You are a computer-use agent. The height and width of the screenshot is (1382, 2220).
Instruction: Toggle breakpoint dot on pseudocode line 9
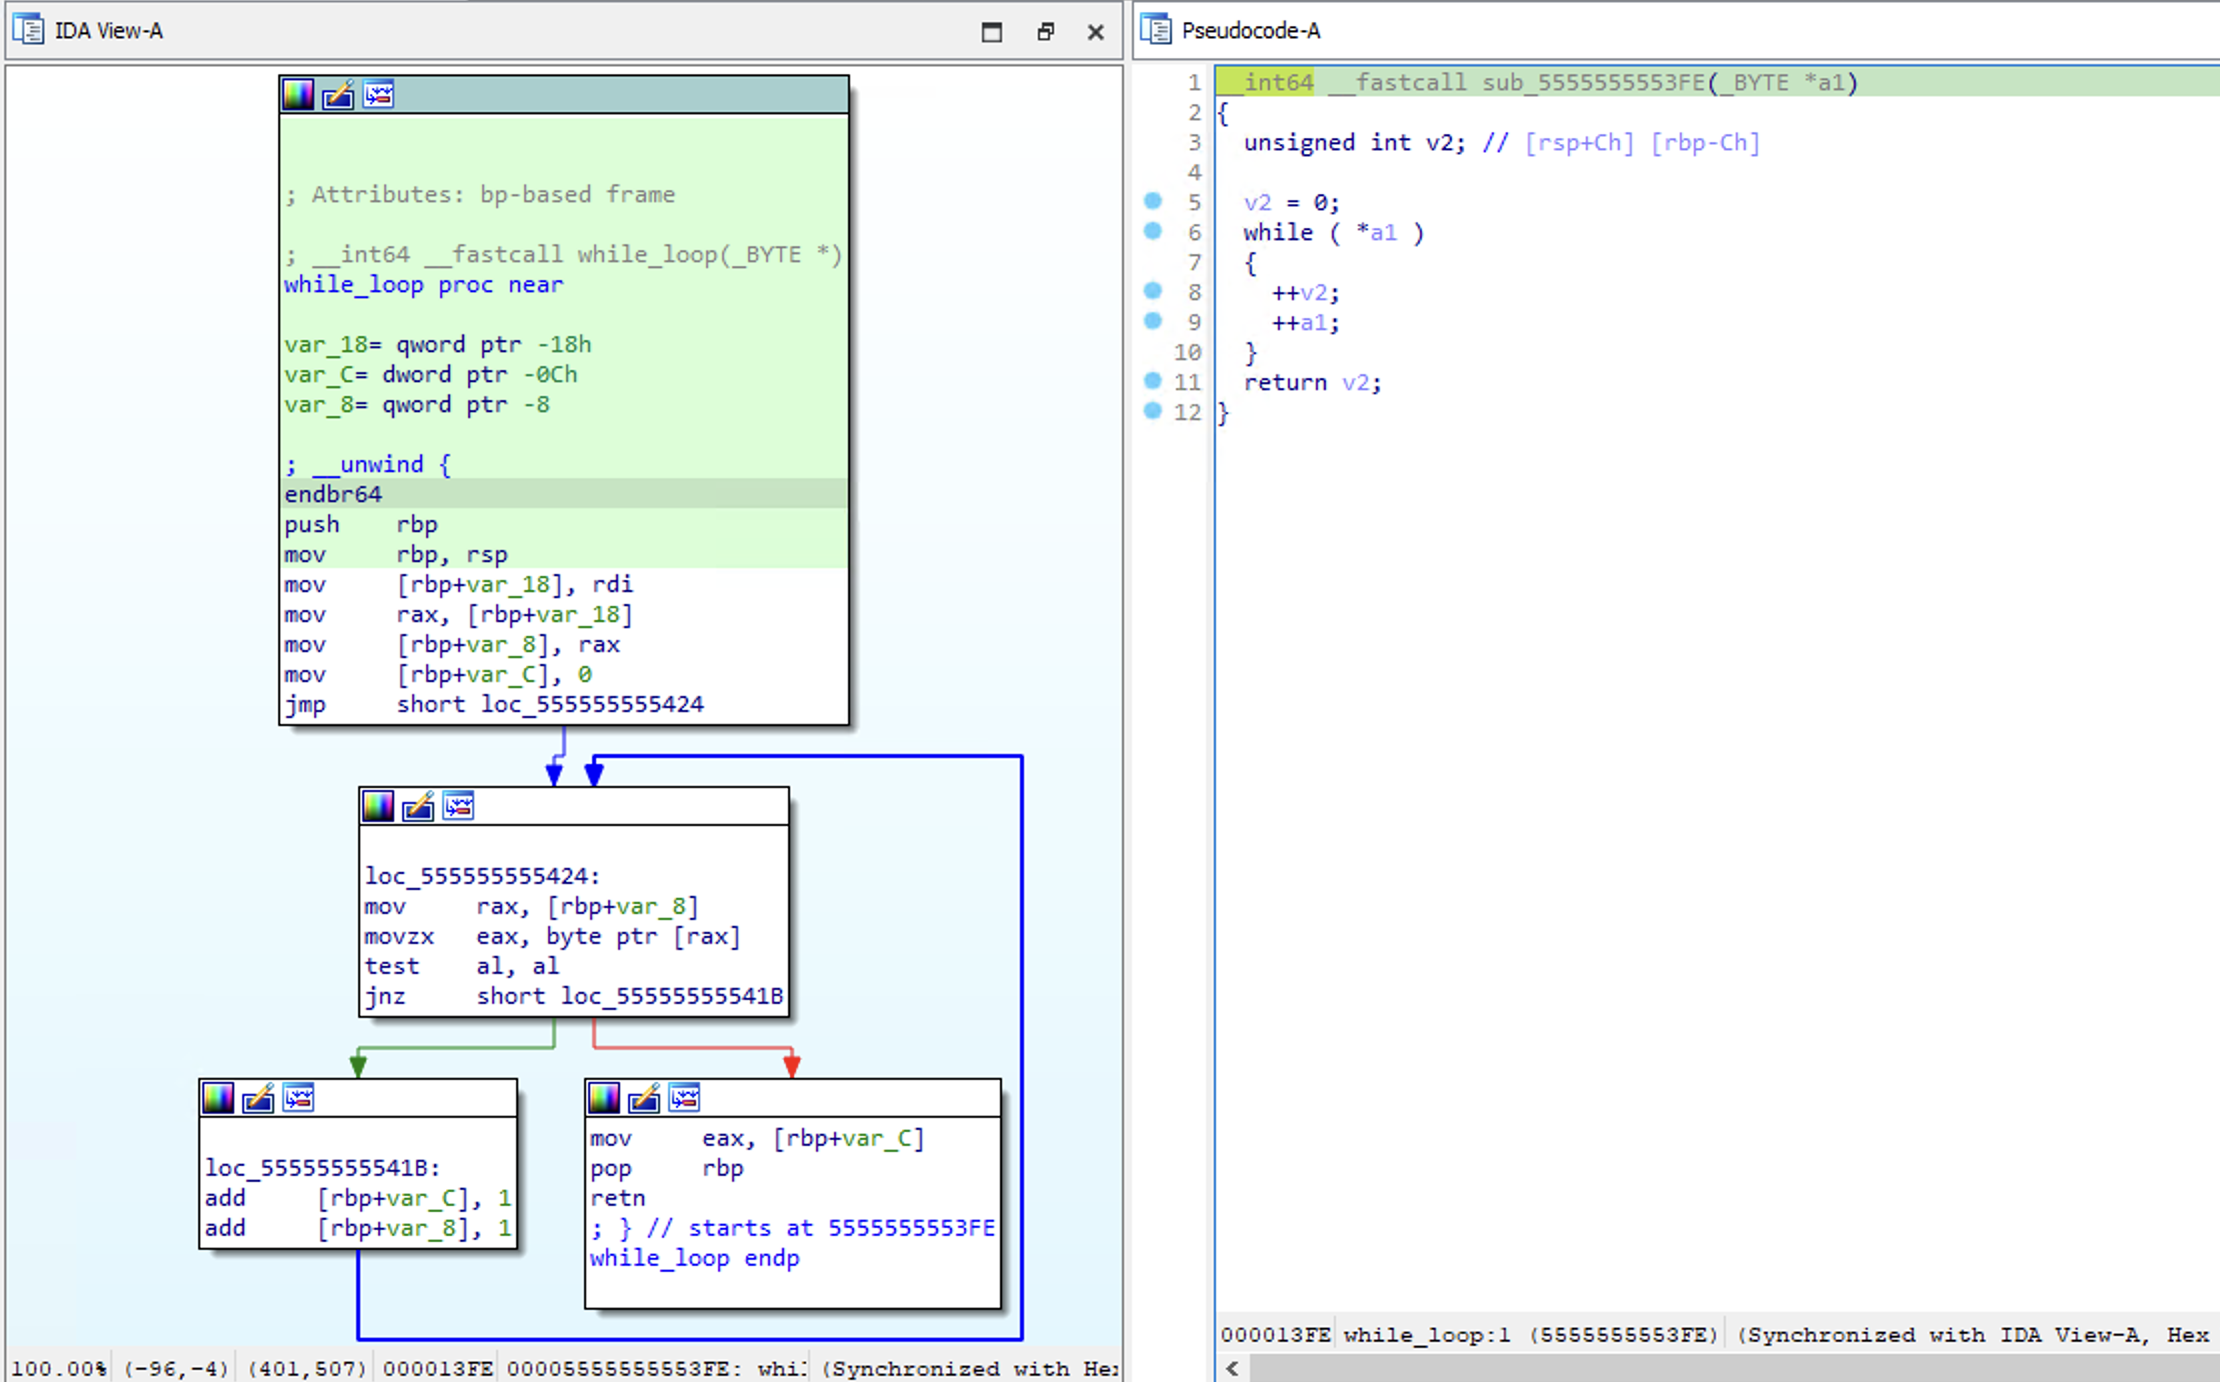(x=1153, y=321)
